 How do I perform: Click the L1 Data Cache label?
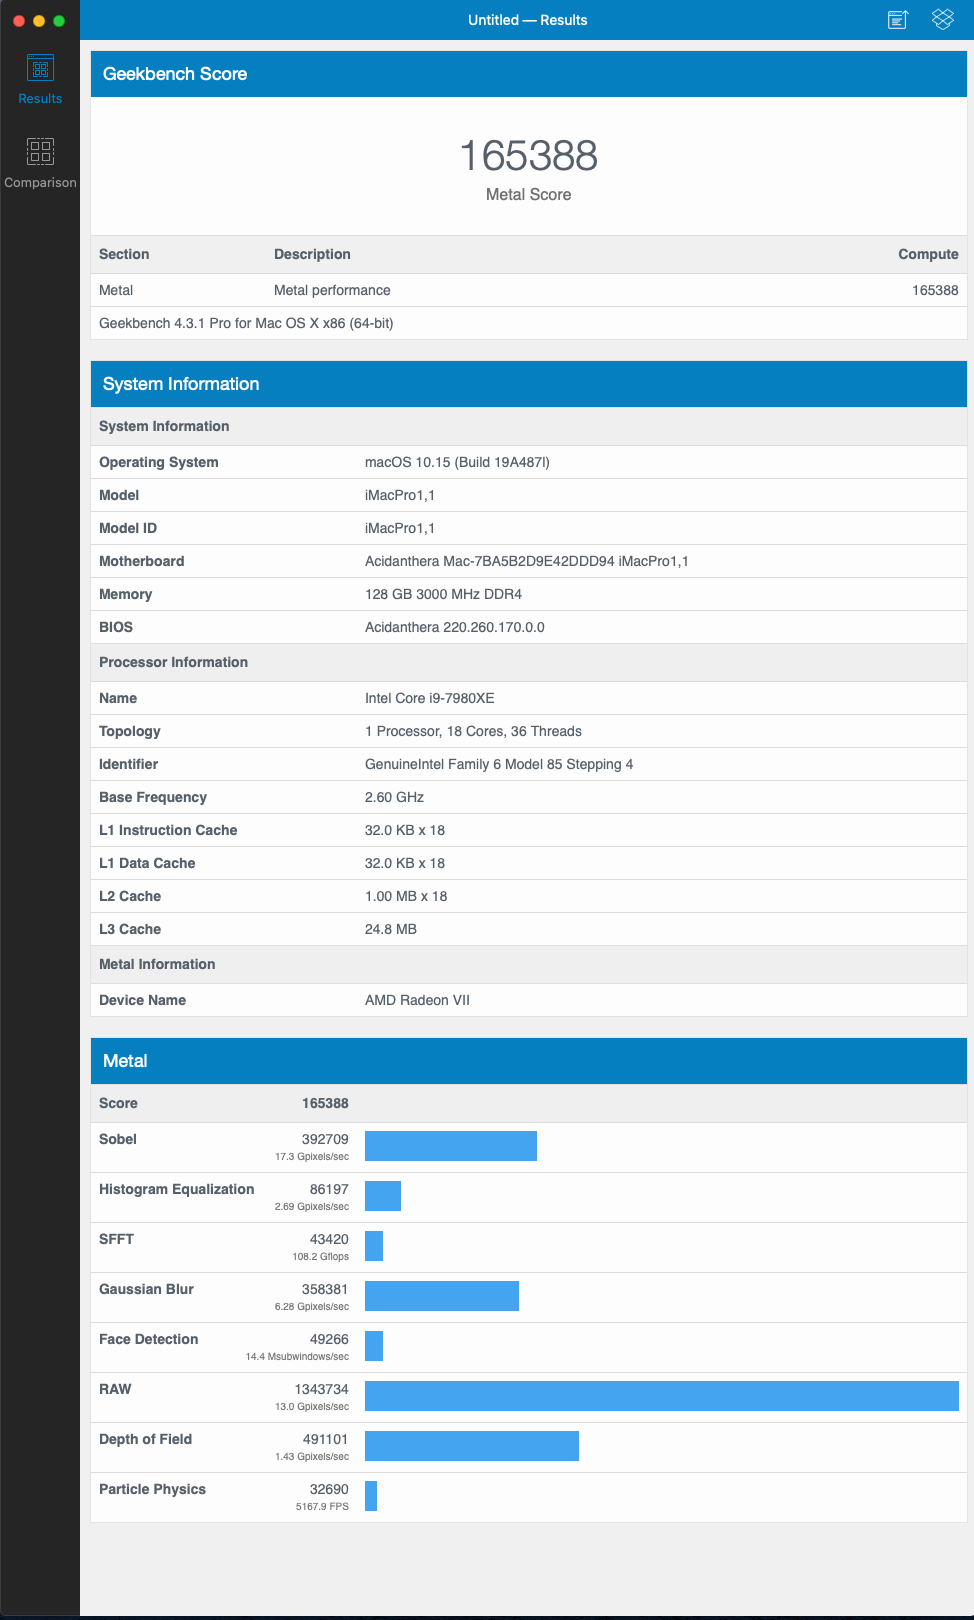pos(147,863)
